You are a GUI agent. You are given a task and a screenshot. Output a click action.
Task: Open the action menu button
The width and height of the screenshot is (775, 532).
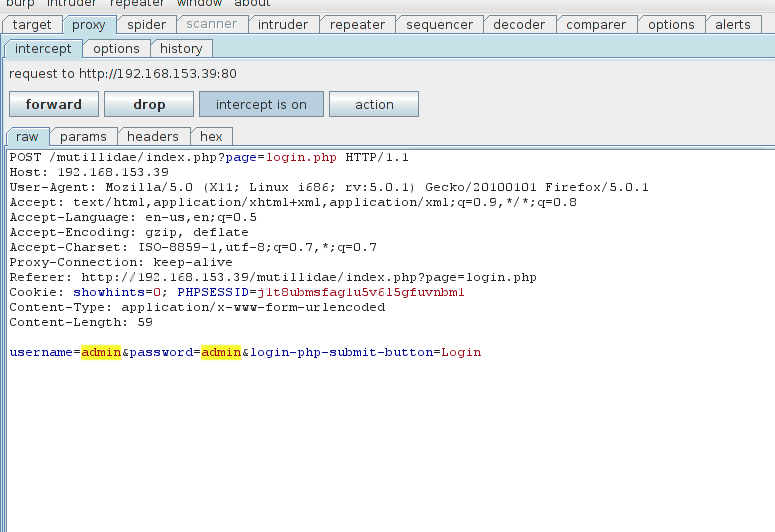374,104
